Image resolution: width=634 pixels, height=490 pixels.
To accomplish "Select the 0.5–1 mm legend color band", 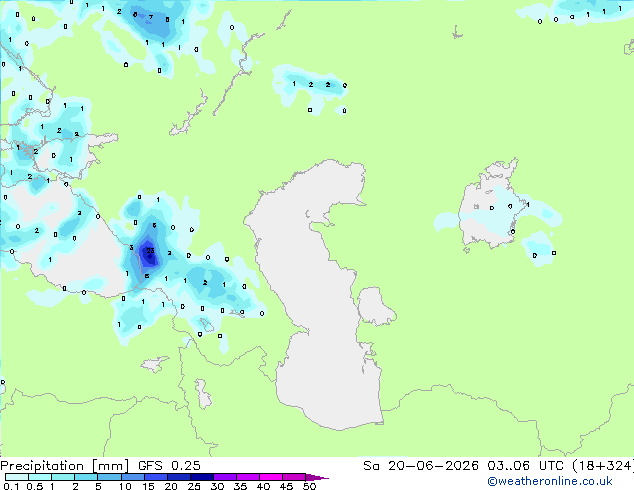I will [40, 477].
